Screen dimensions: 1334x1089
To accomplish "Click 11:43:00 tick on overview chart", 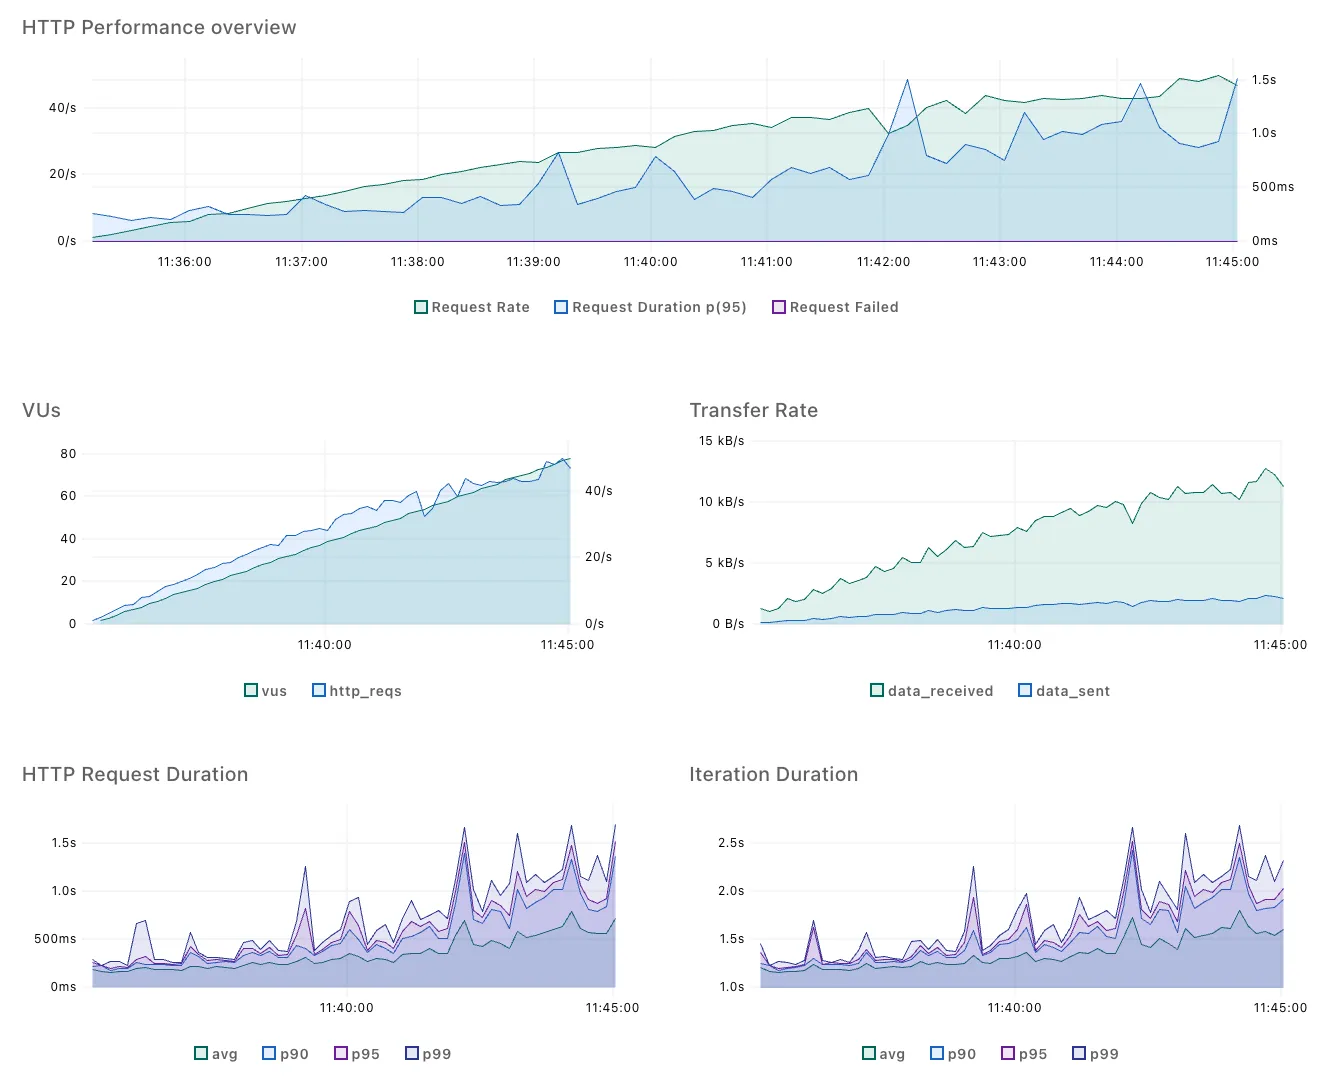I will click(1000, 262).
